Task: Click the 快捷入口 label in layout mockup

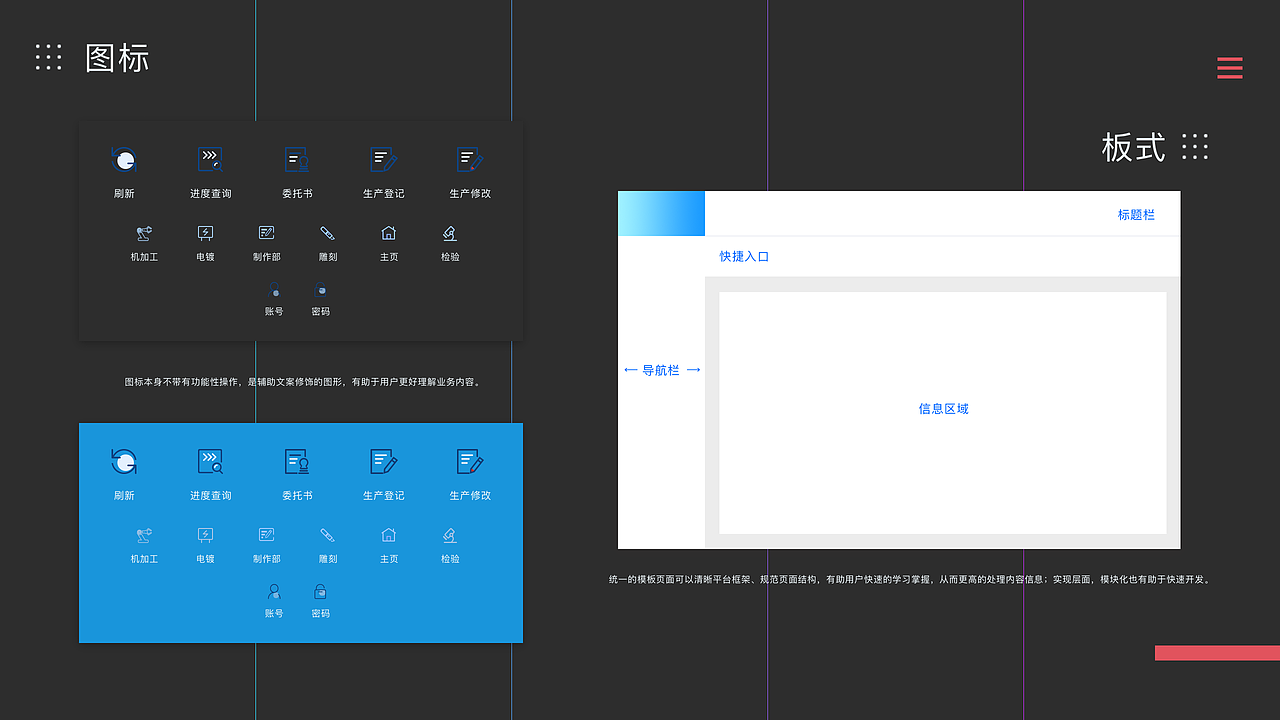Action: pos(744,257)
